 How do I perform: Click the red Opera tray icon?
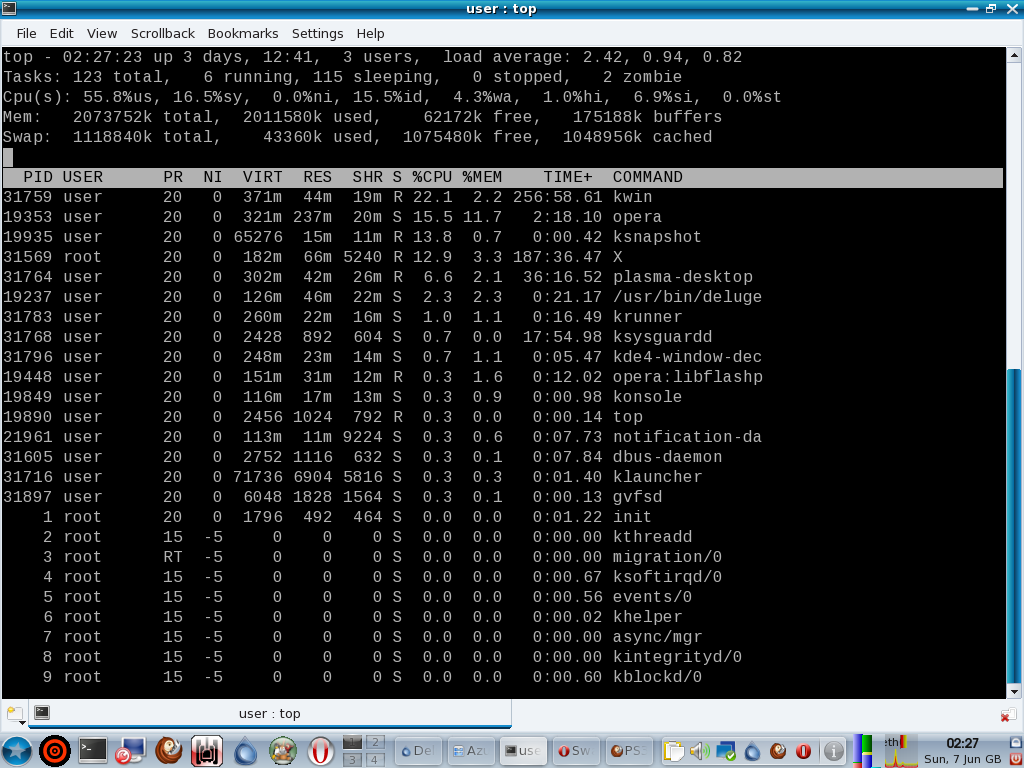pyautogui.click(x=803, y=751)
